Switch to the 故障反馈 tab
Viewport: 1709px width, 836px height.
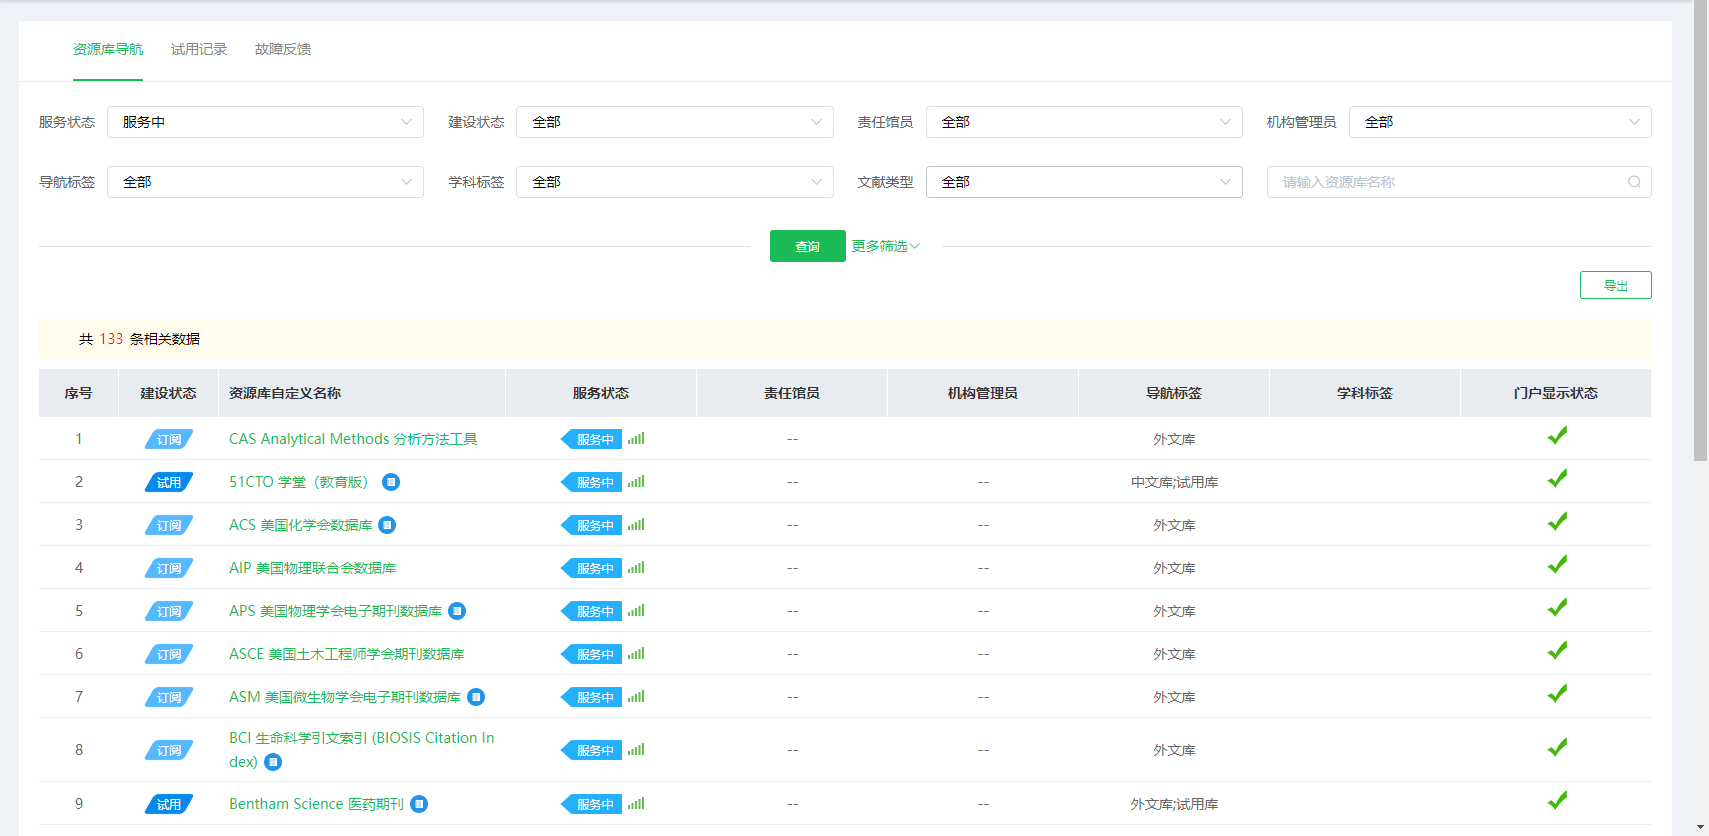point(283,49)
